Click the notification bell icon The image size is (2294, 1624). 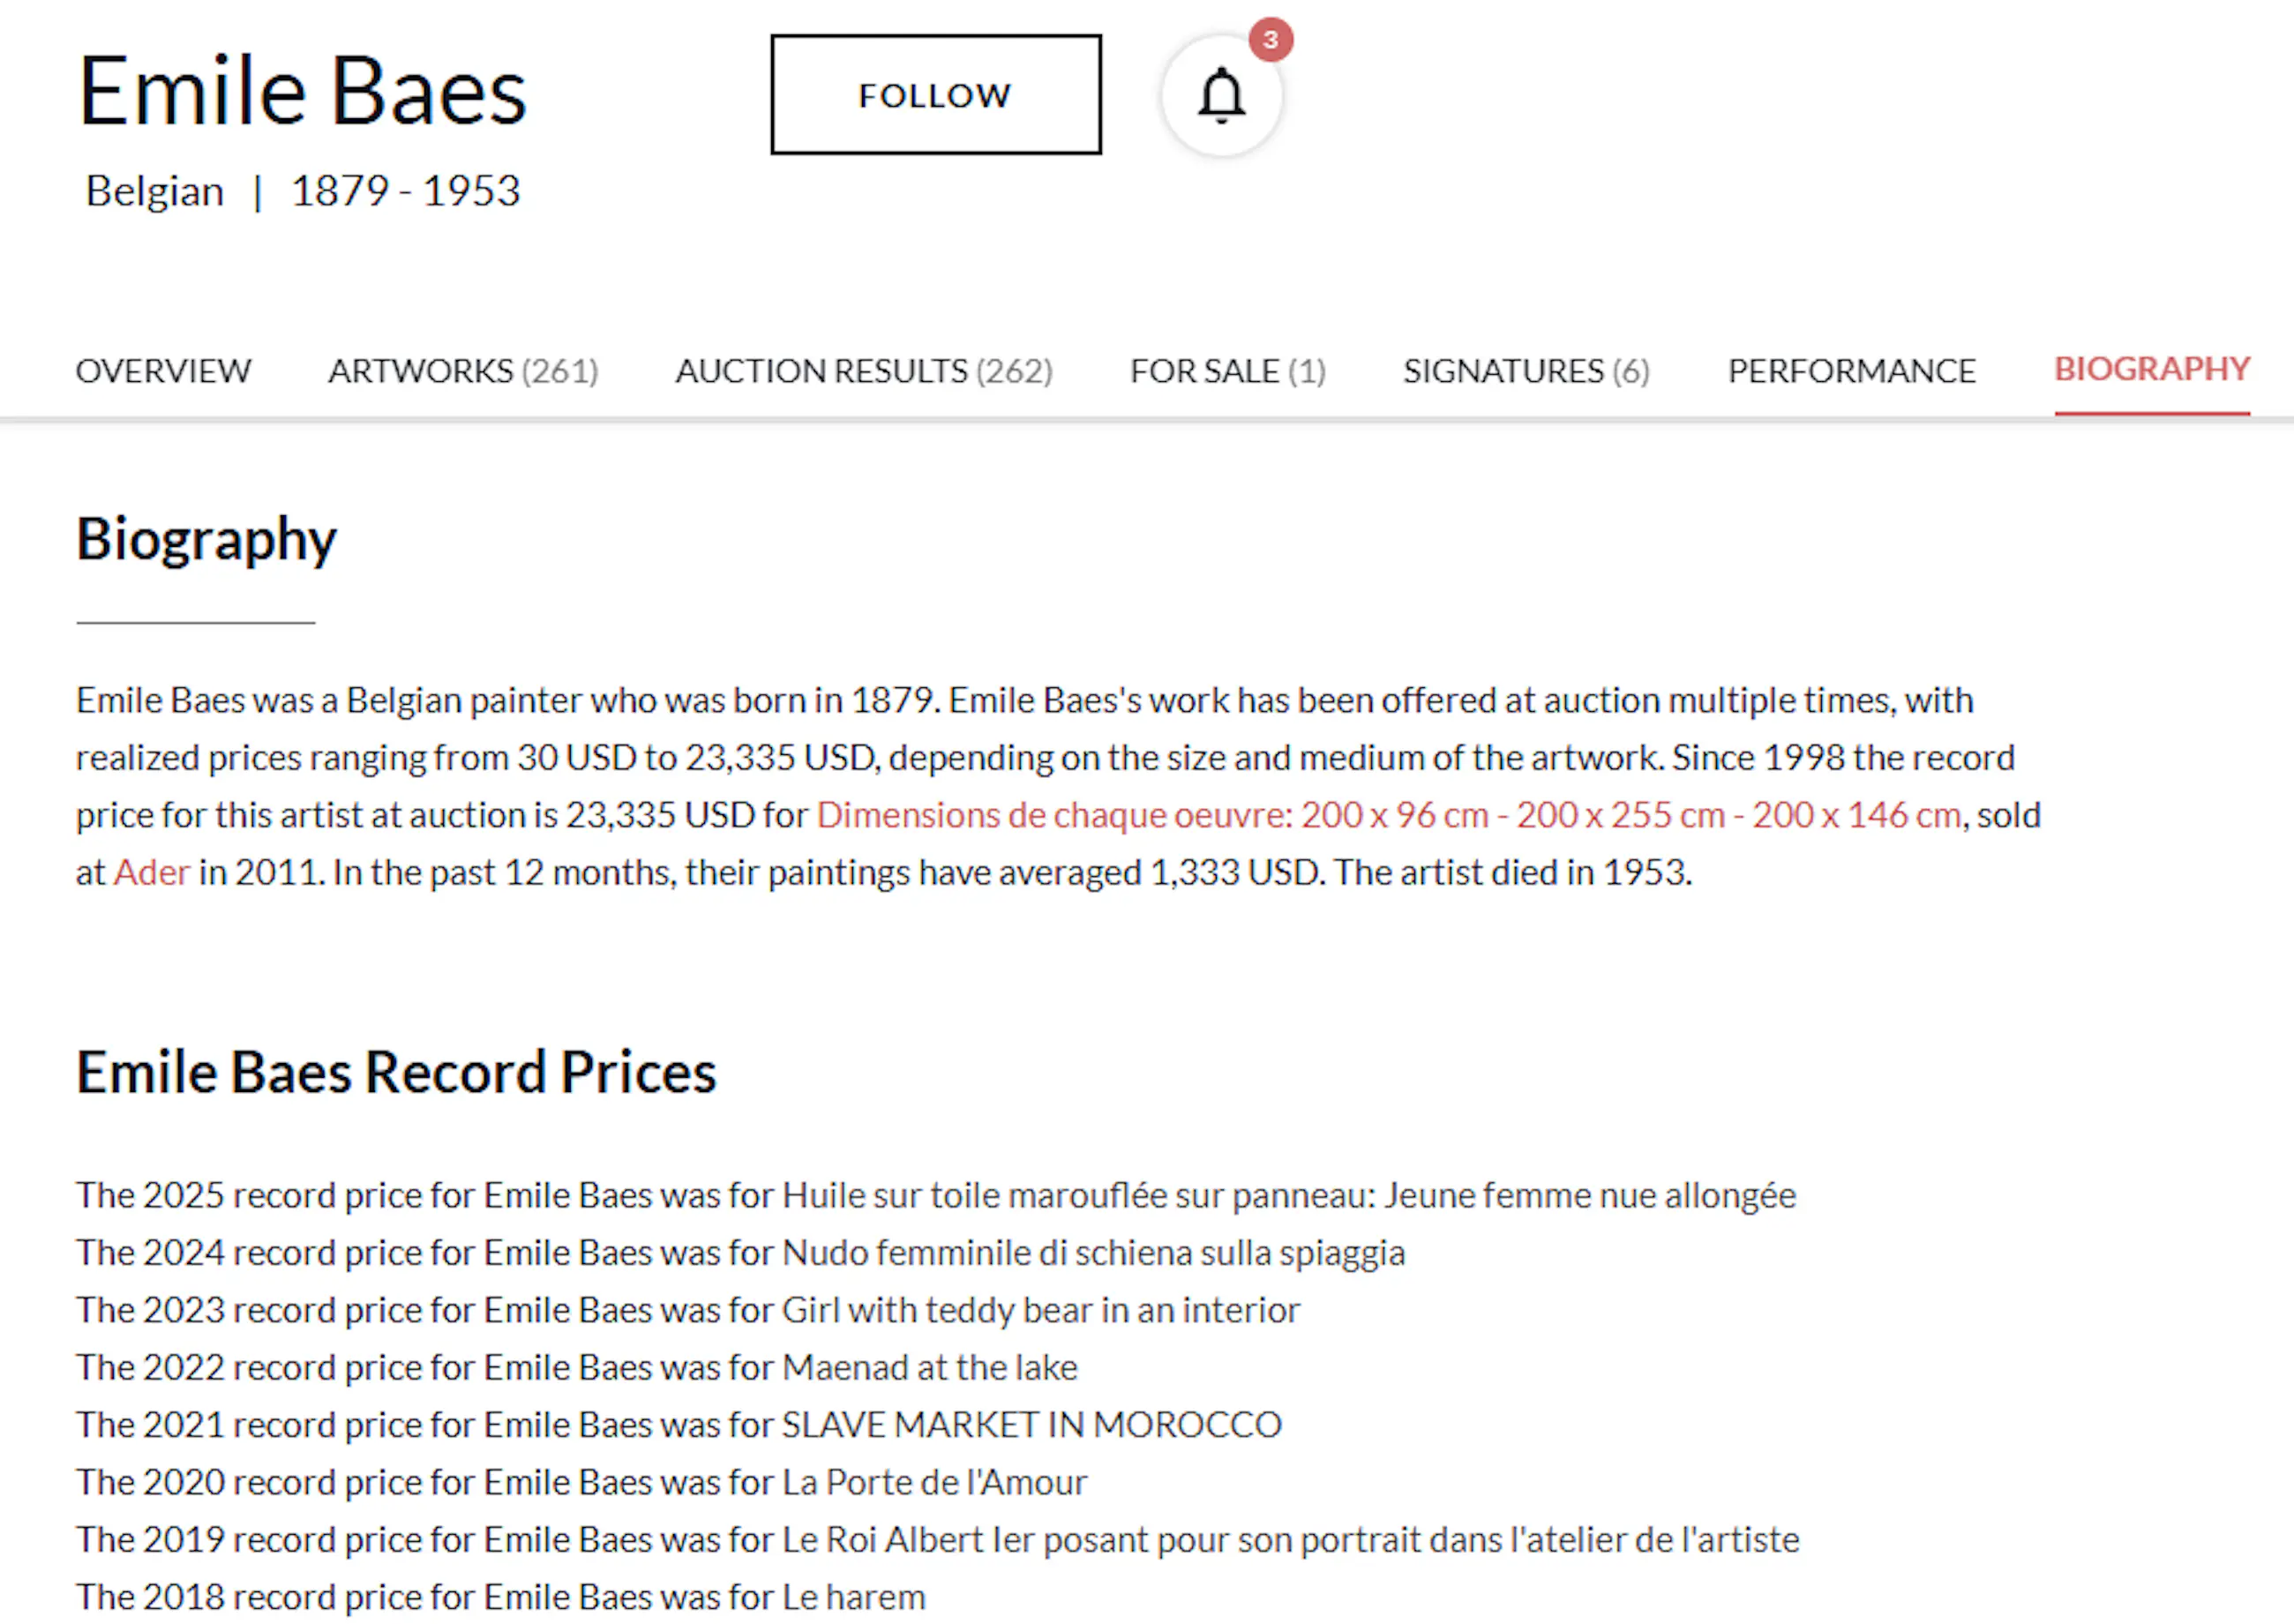(1221, 96)
